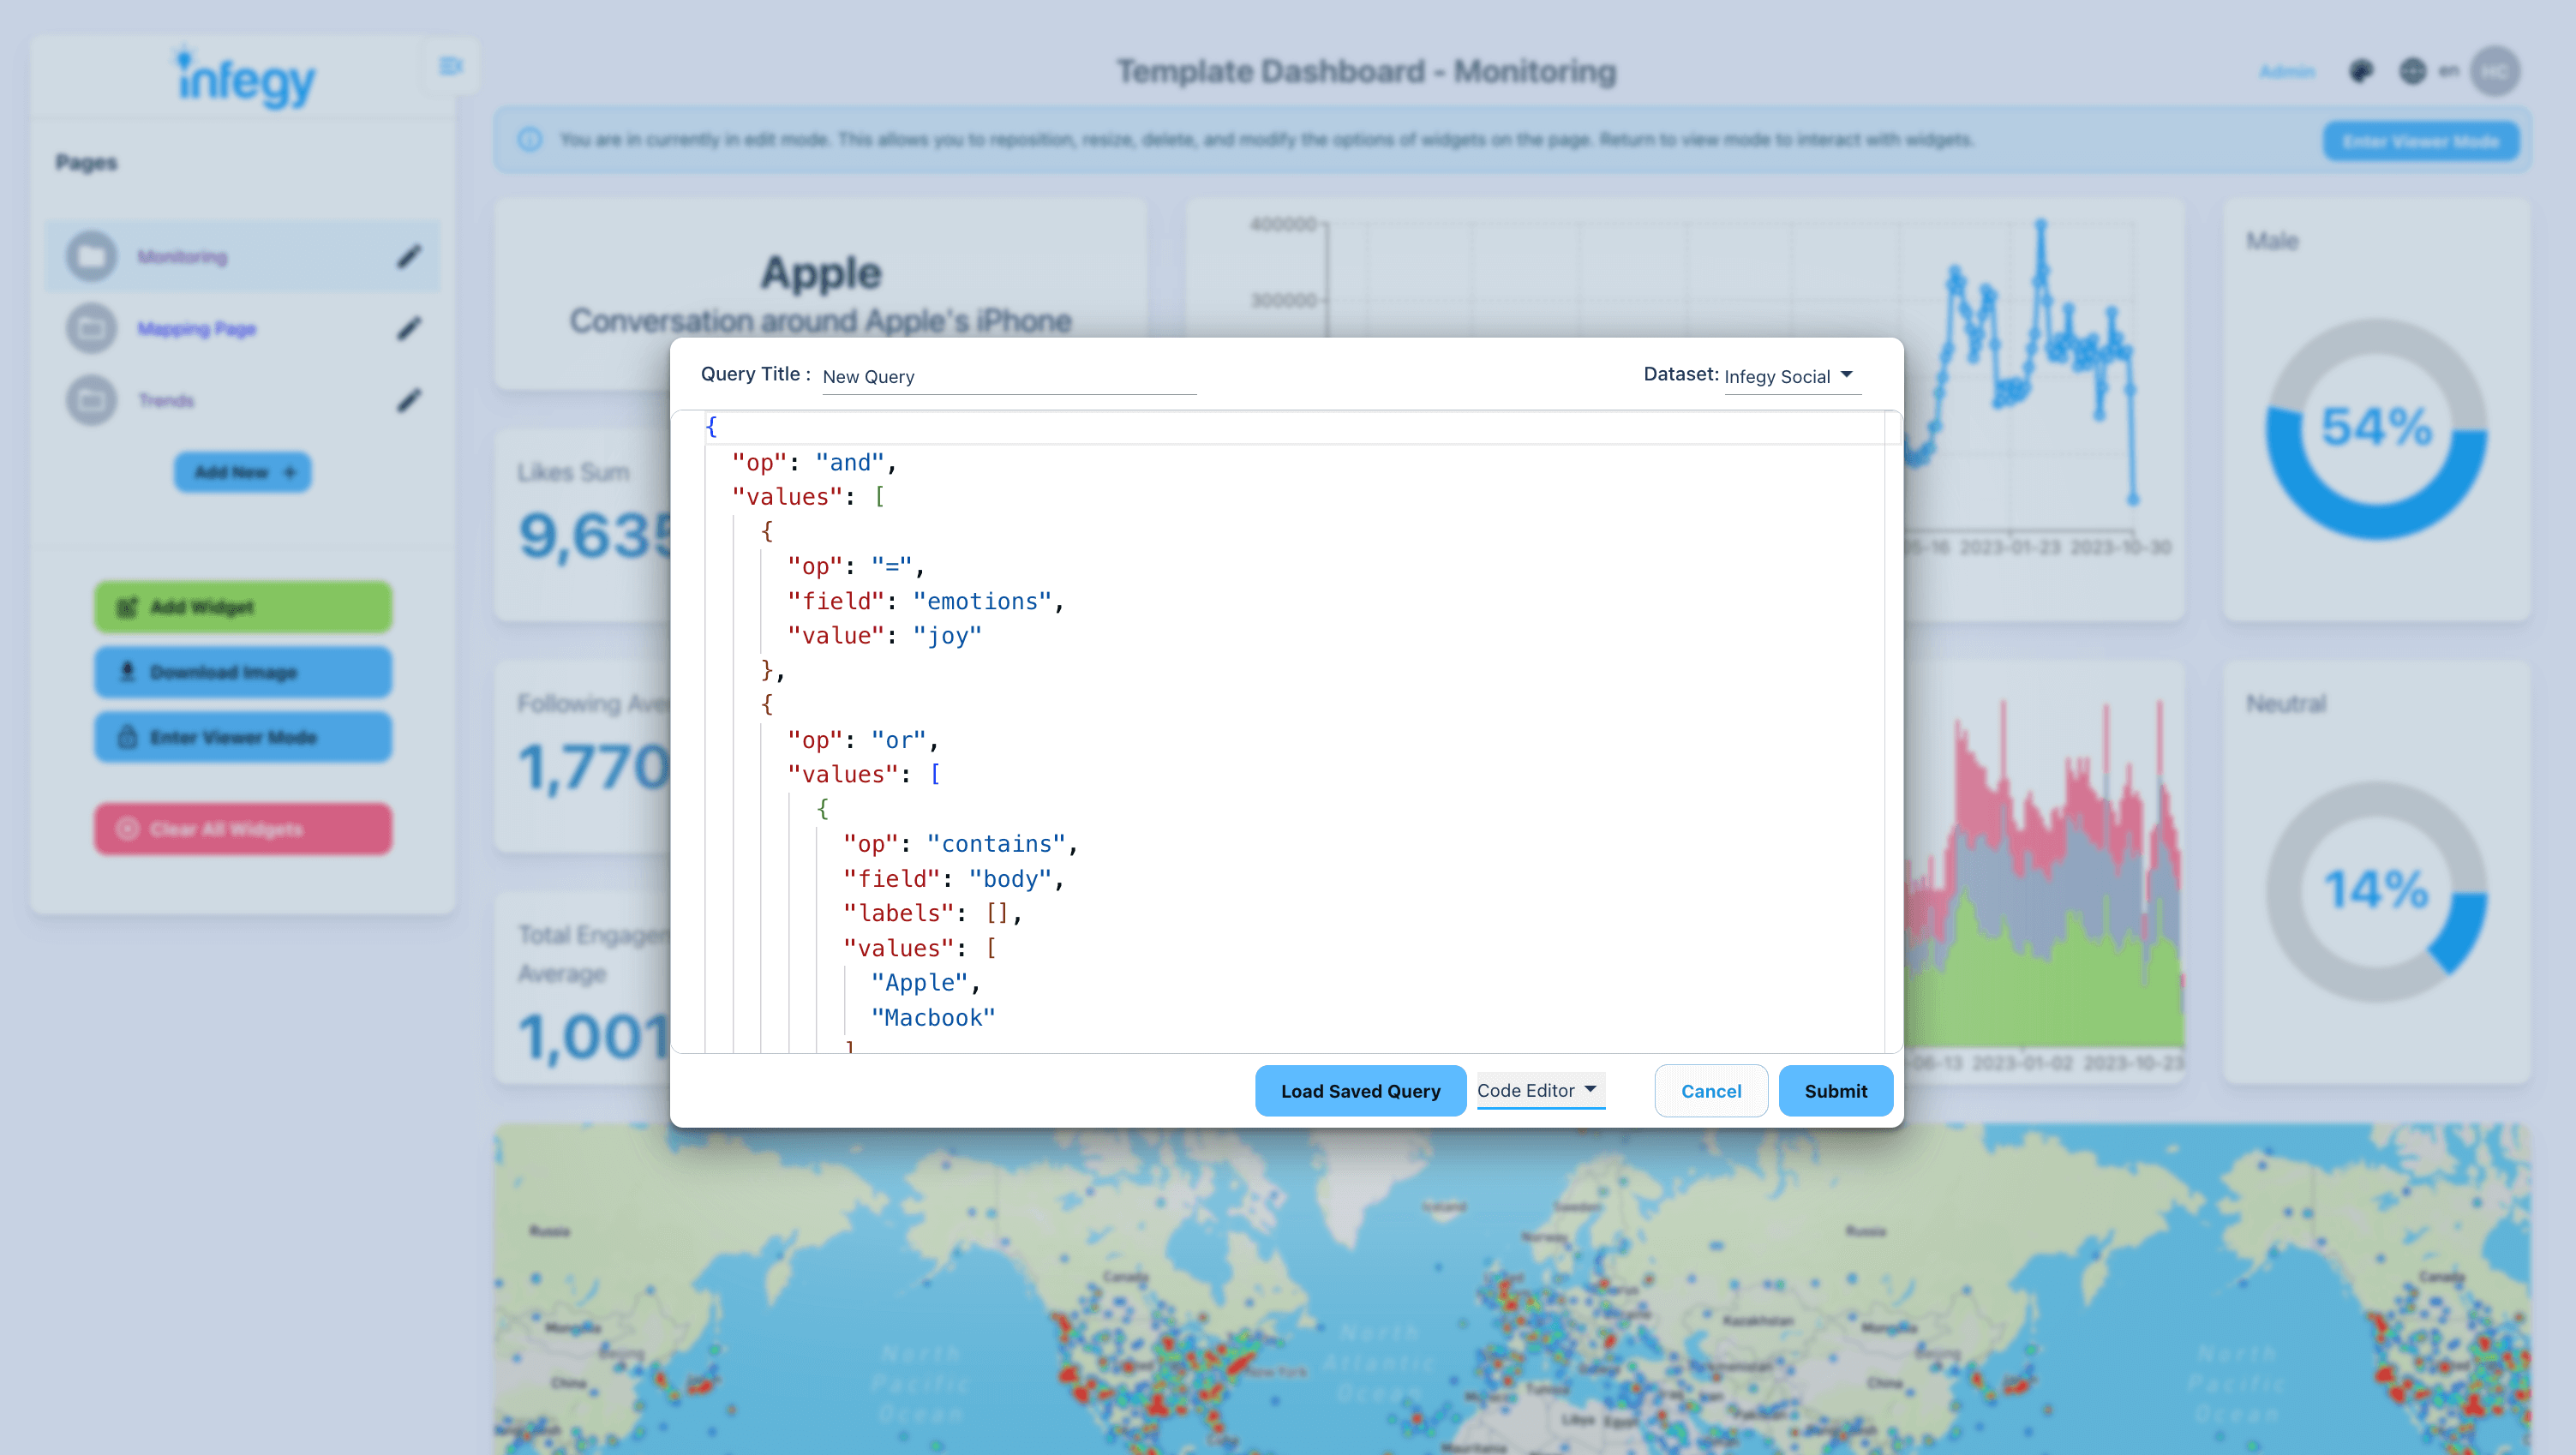Viewport: 2576px width, 1455px height.
Task: Click the sidebar collapse toggle icon
Action: tap(451, 65)
